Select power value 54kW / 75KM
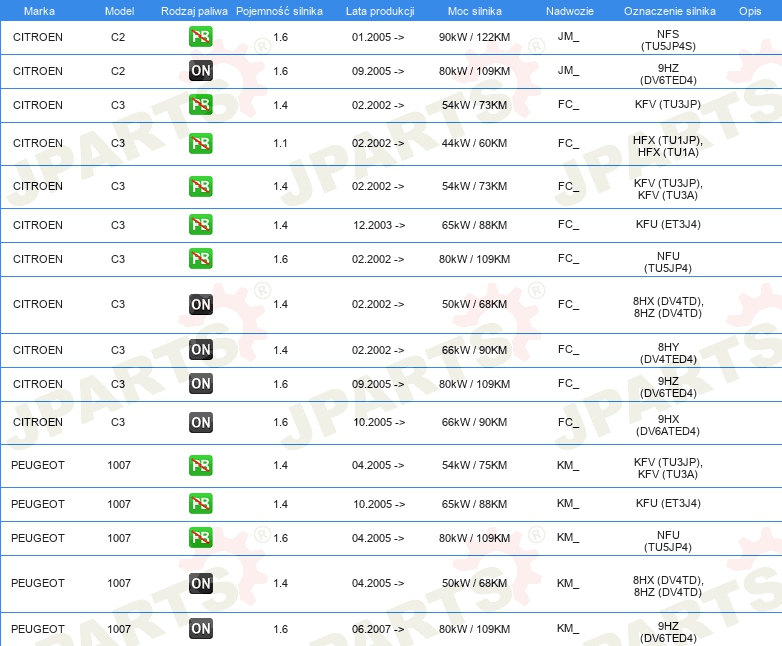This screenshot has height=646, width=782. [474, 465]
